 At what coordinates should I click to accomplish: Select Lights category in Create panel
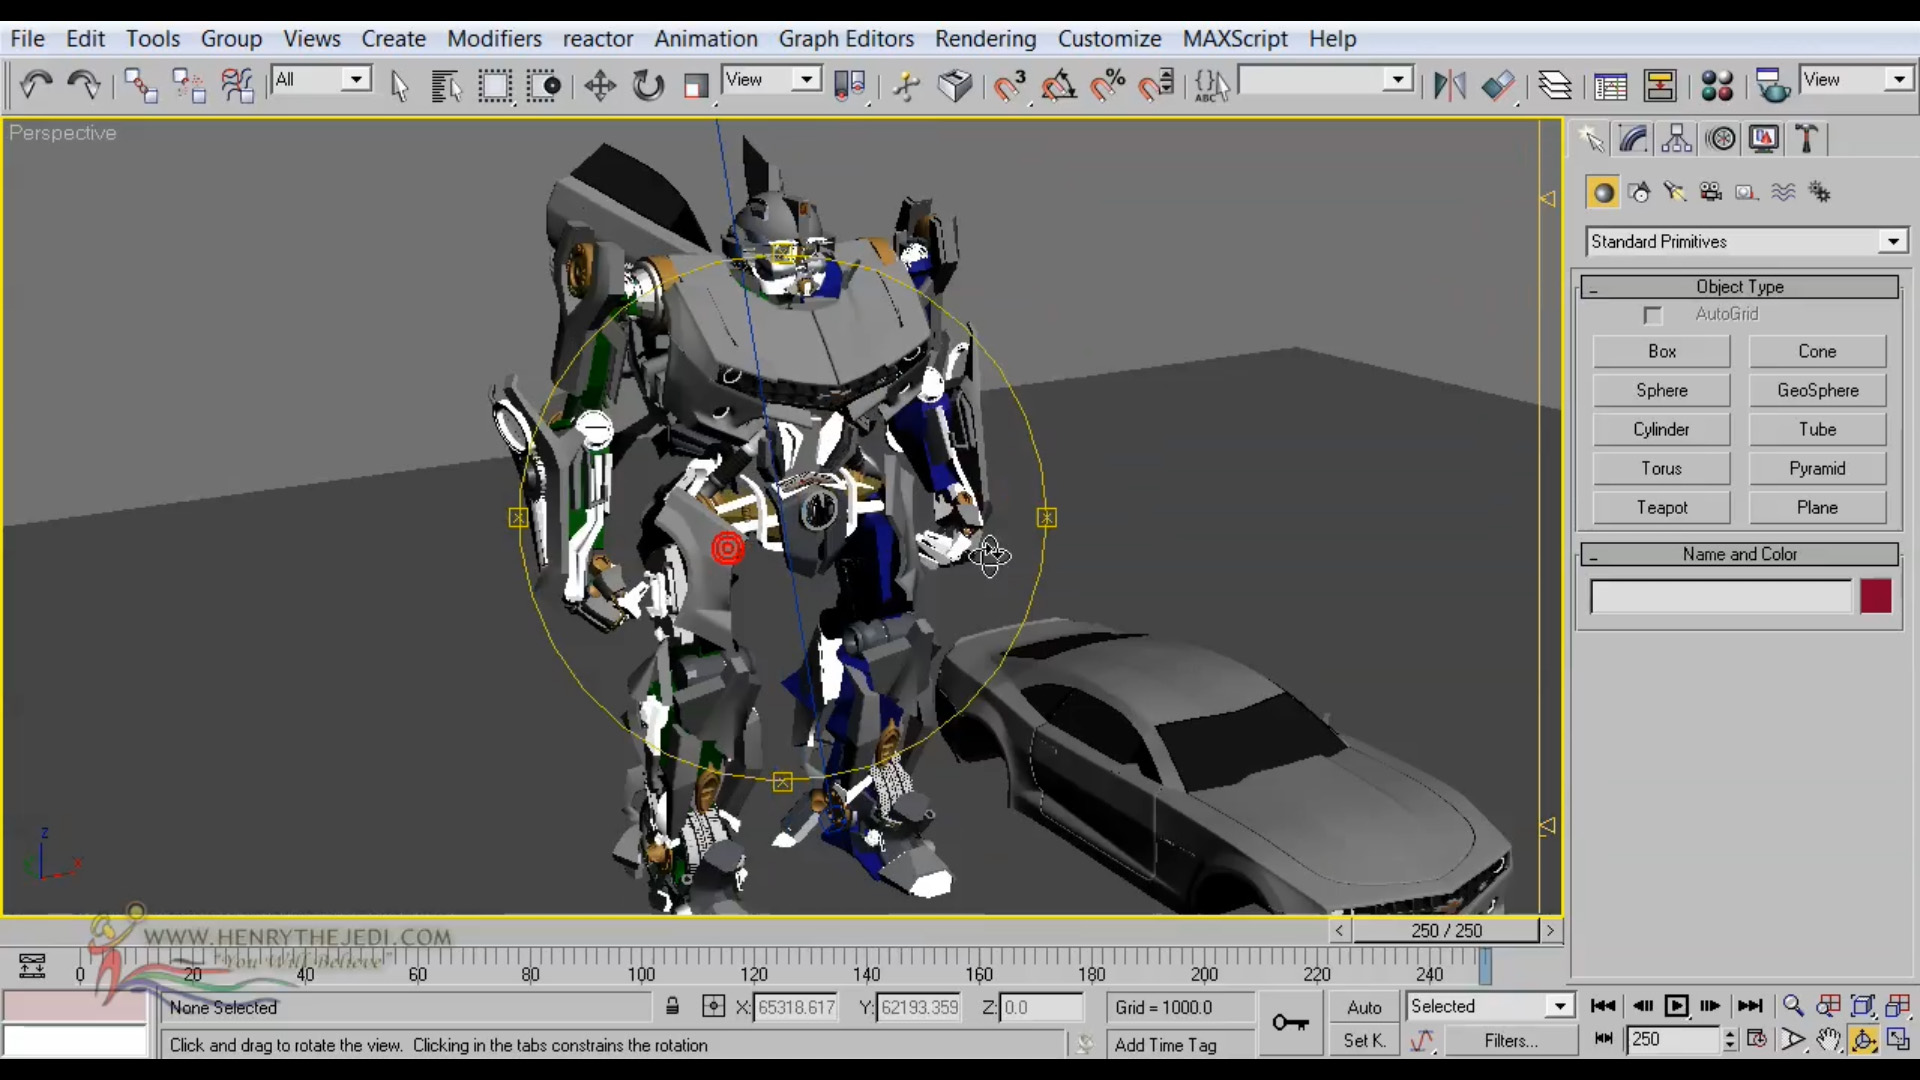[x=1675, y=192]
